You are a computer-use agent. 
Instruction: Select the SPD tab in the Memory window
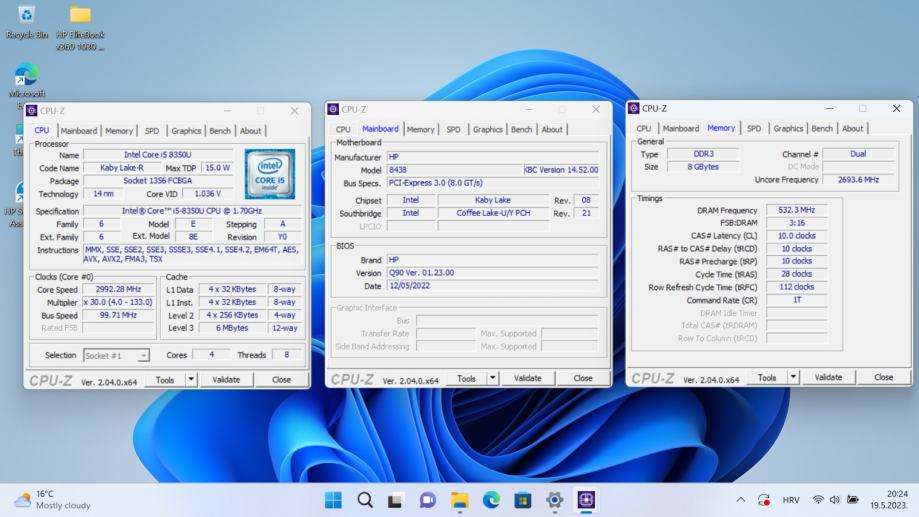[x=754, y=129]
